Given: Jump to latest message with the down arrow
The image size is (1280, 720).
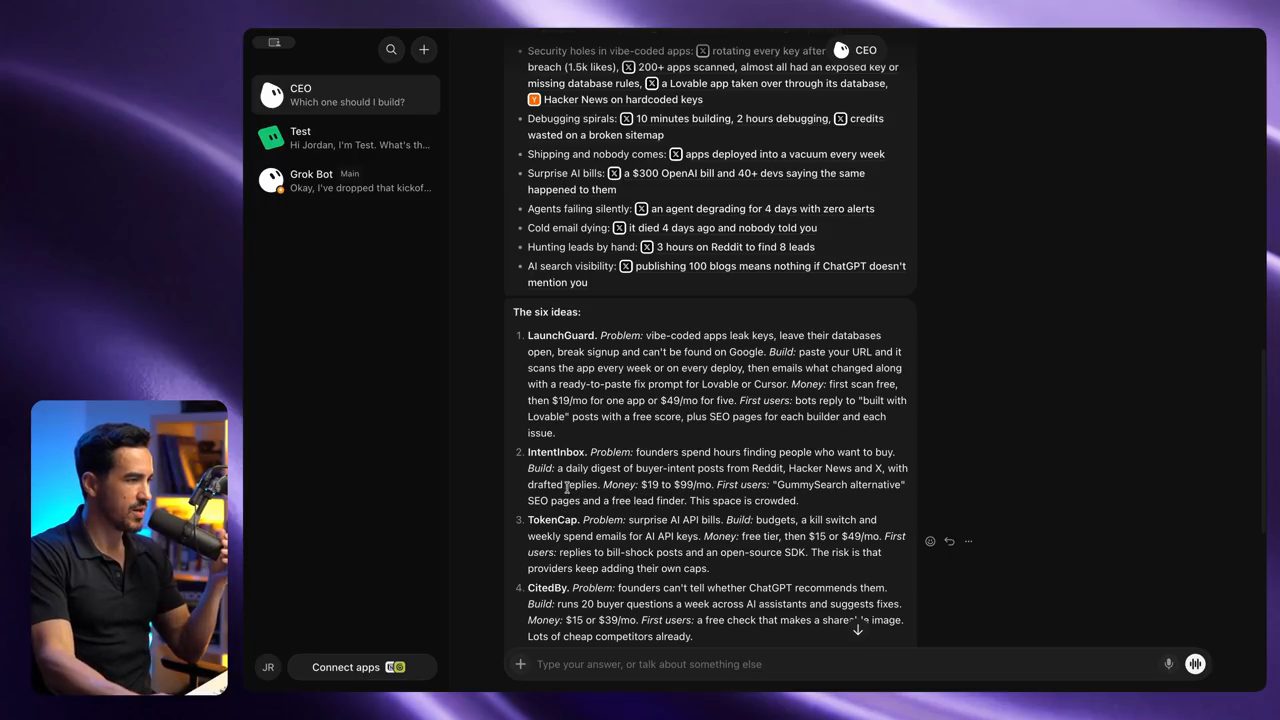Looking at the screenshot, I should tap(857, 629).
